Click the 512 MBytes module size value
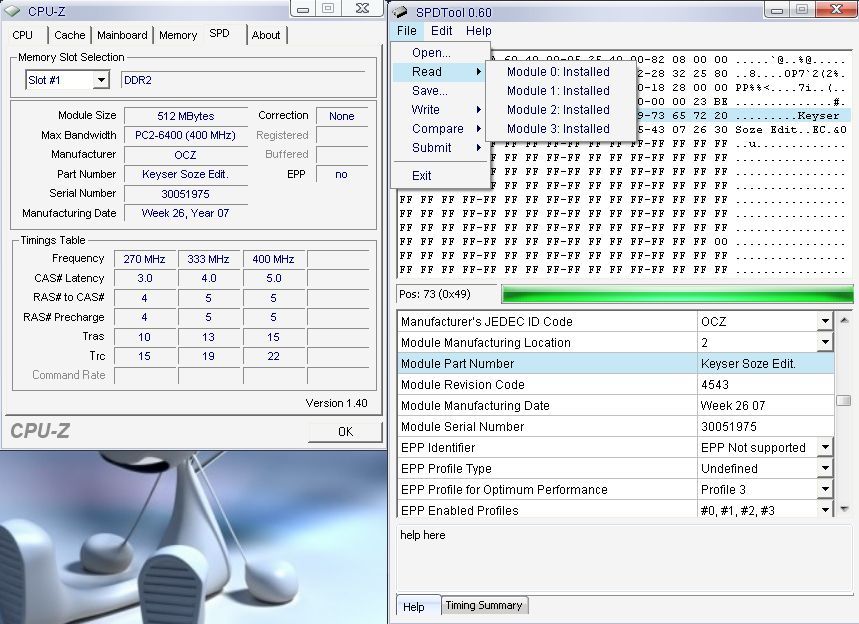This screenshot has height=624, width=859. click(x=186, y=116)
